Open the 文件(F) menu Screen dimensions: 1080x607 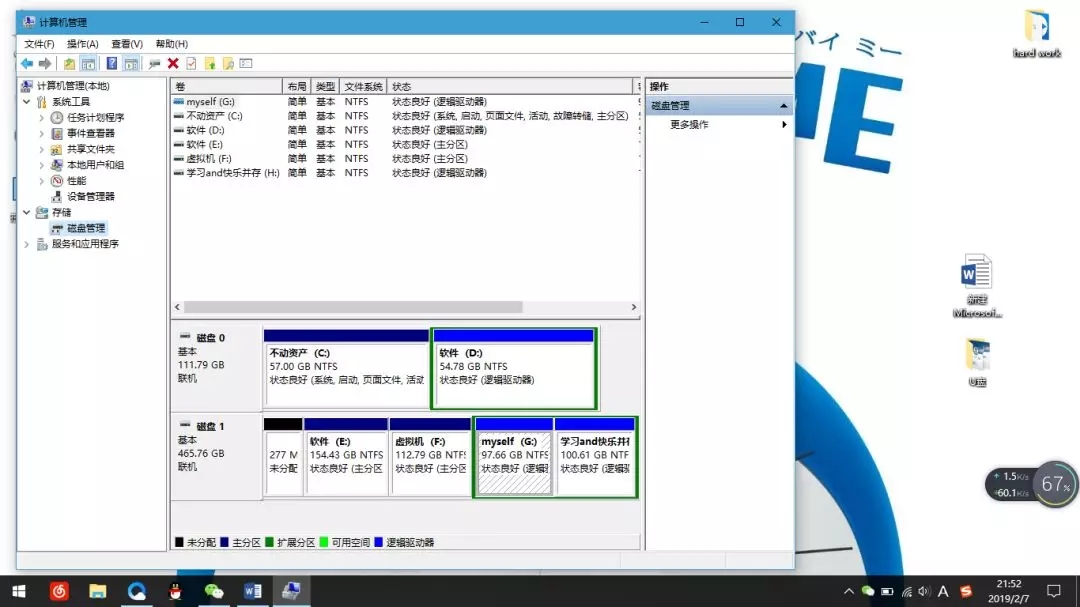tap(39, 43)
